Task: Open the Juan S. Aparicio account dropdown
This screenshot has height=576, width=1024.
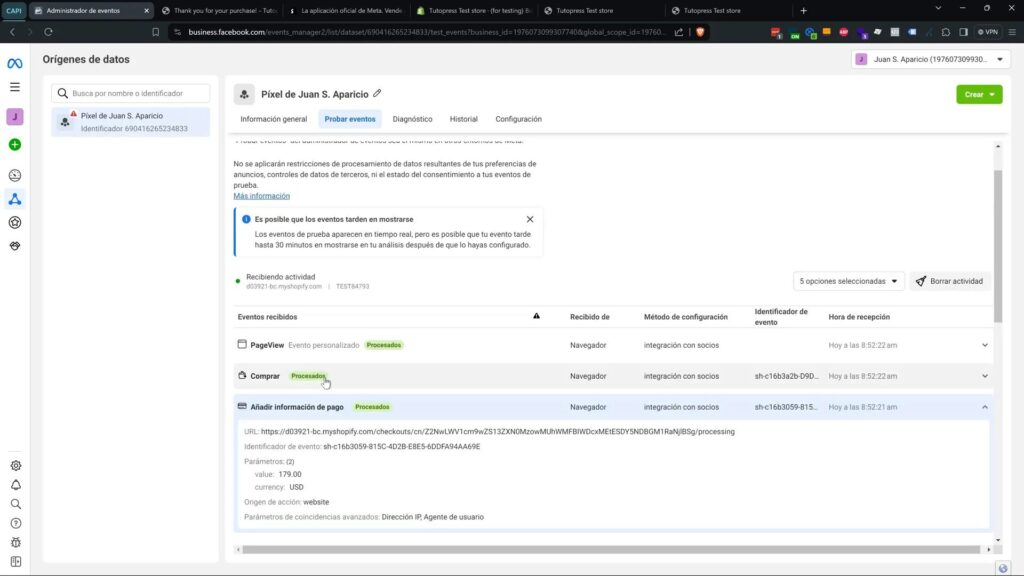Action: tap(930, 59)
